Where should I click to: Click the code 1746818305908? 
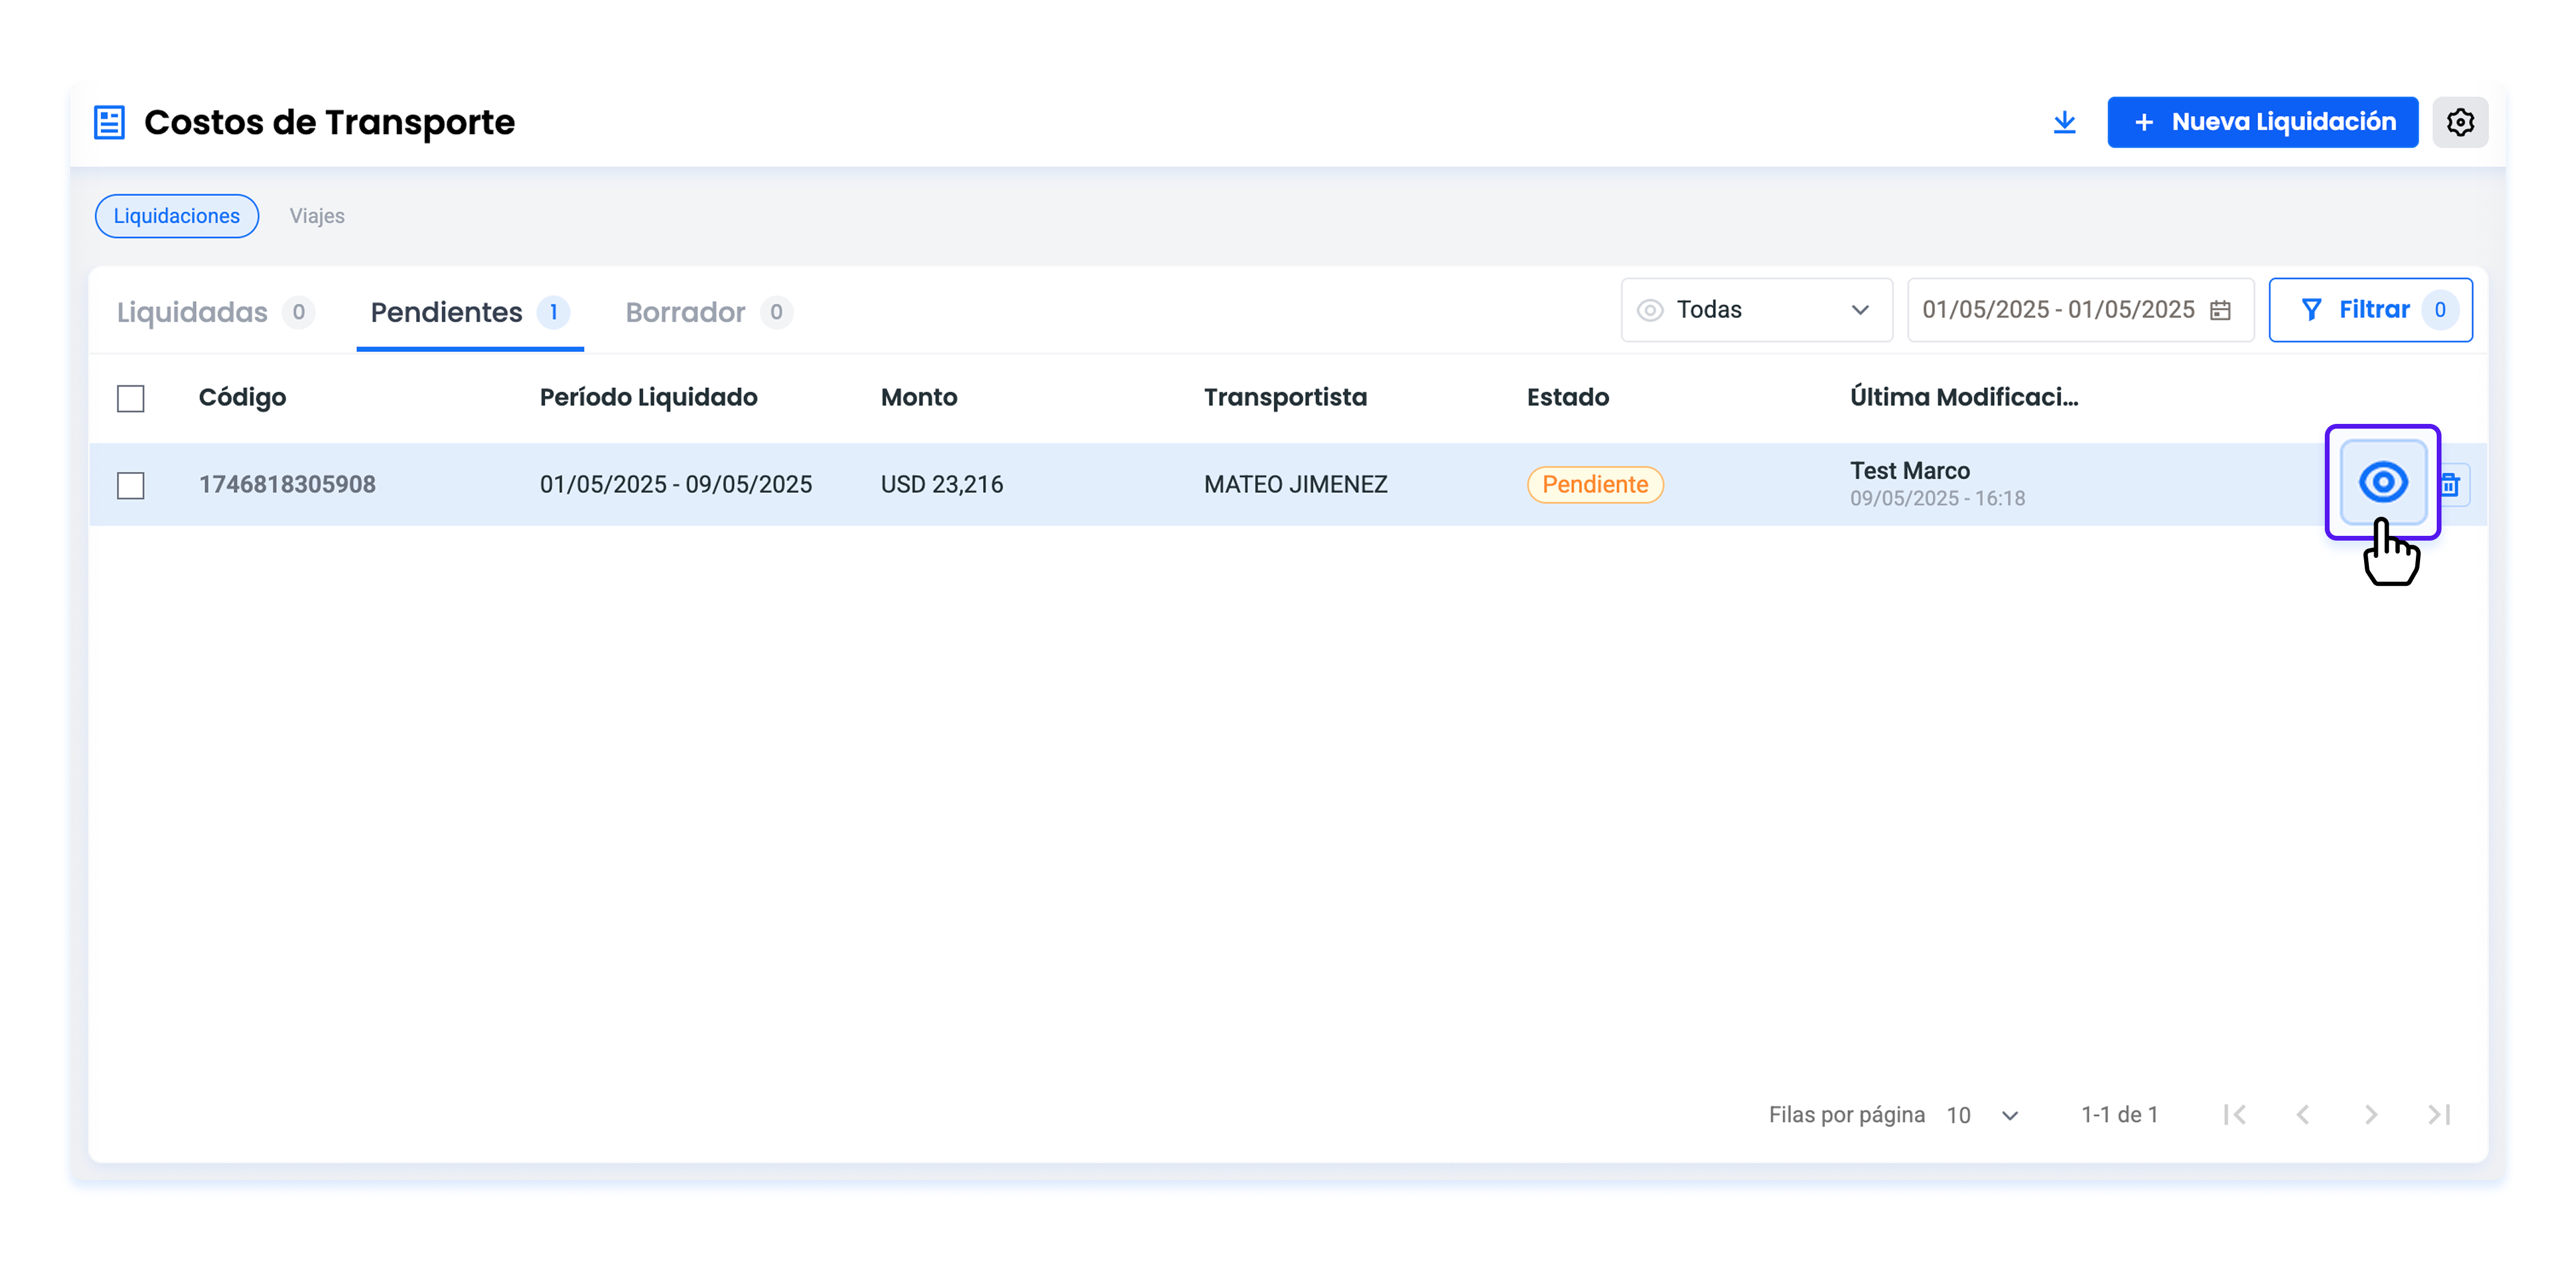click(287, 484)
